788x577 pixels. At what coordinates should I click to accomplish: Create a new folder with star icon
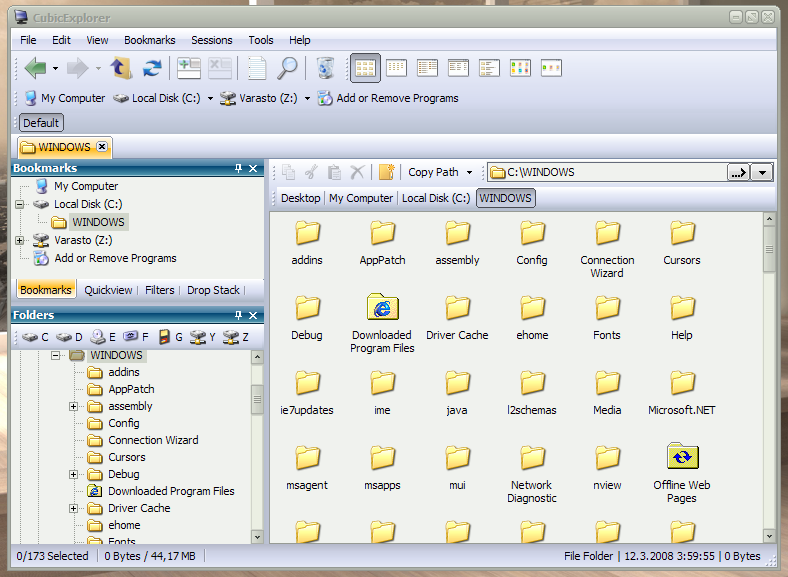386,172
